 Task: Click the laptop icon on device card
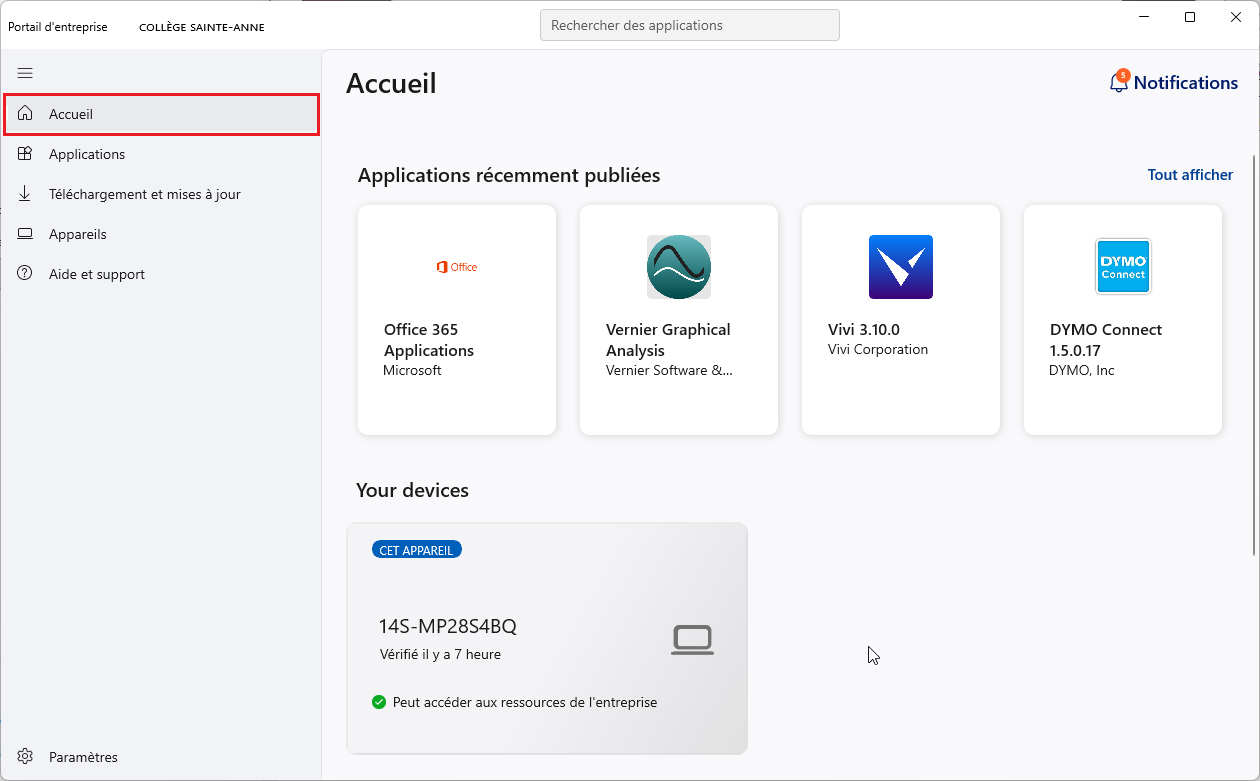pyautogui.click(x=692, y=640)
